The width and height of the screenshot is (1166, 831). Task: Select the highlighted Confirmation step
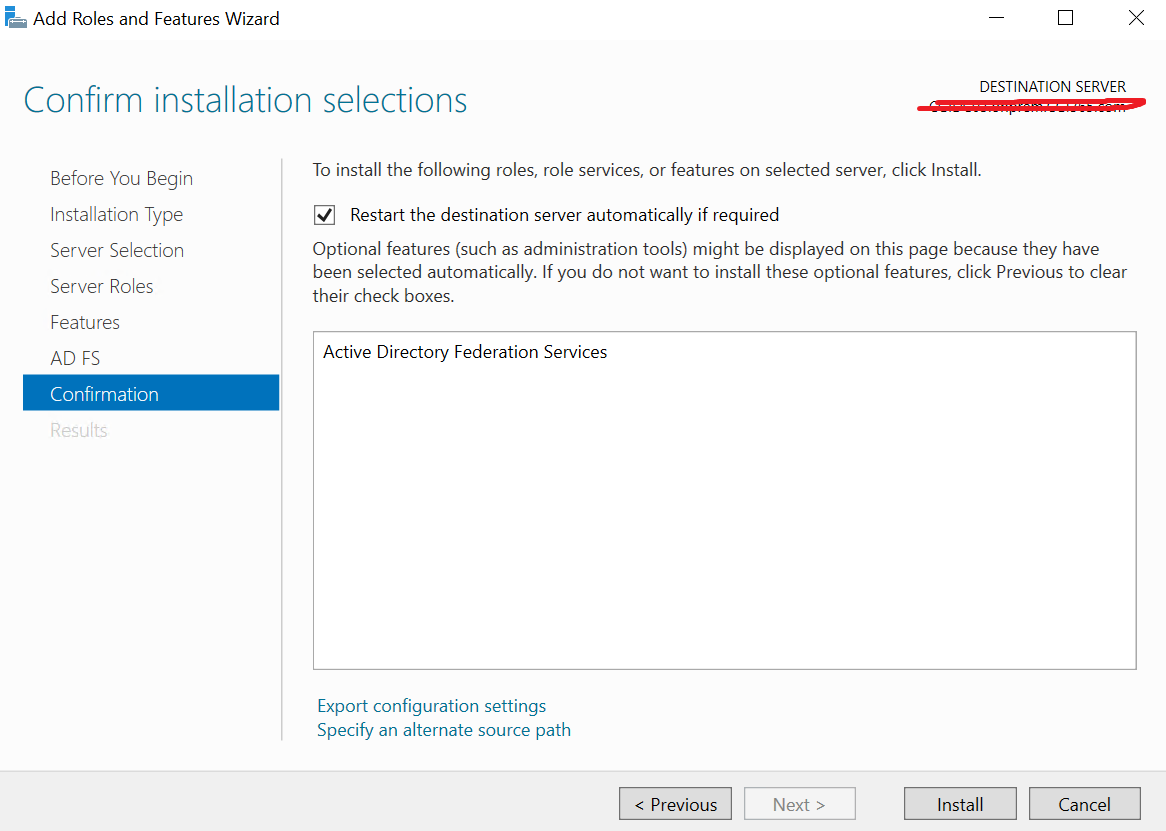104,394
